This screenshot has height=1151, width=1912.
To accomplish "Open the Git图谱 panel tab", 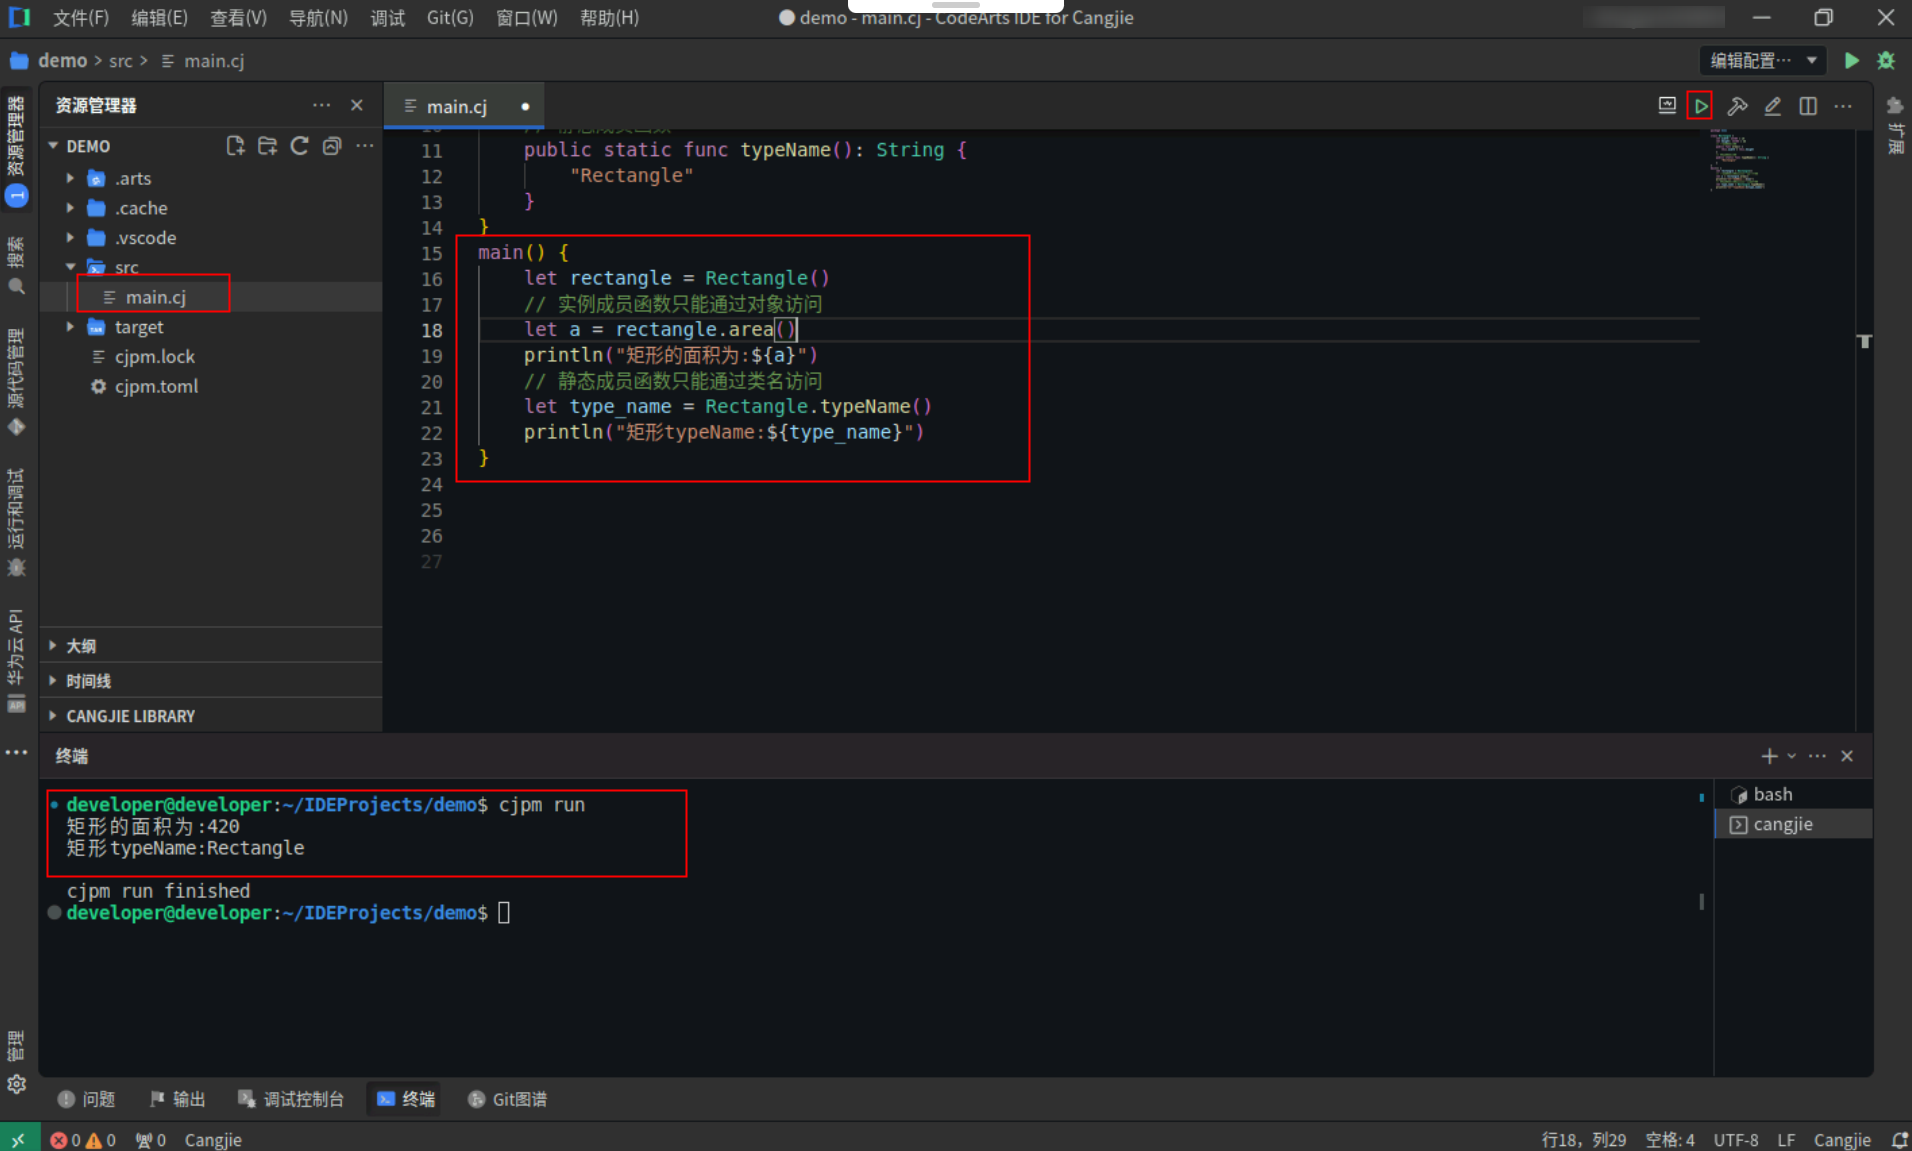I will click(508, 1099).
